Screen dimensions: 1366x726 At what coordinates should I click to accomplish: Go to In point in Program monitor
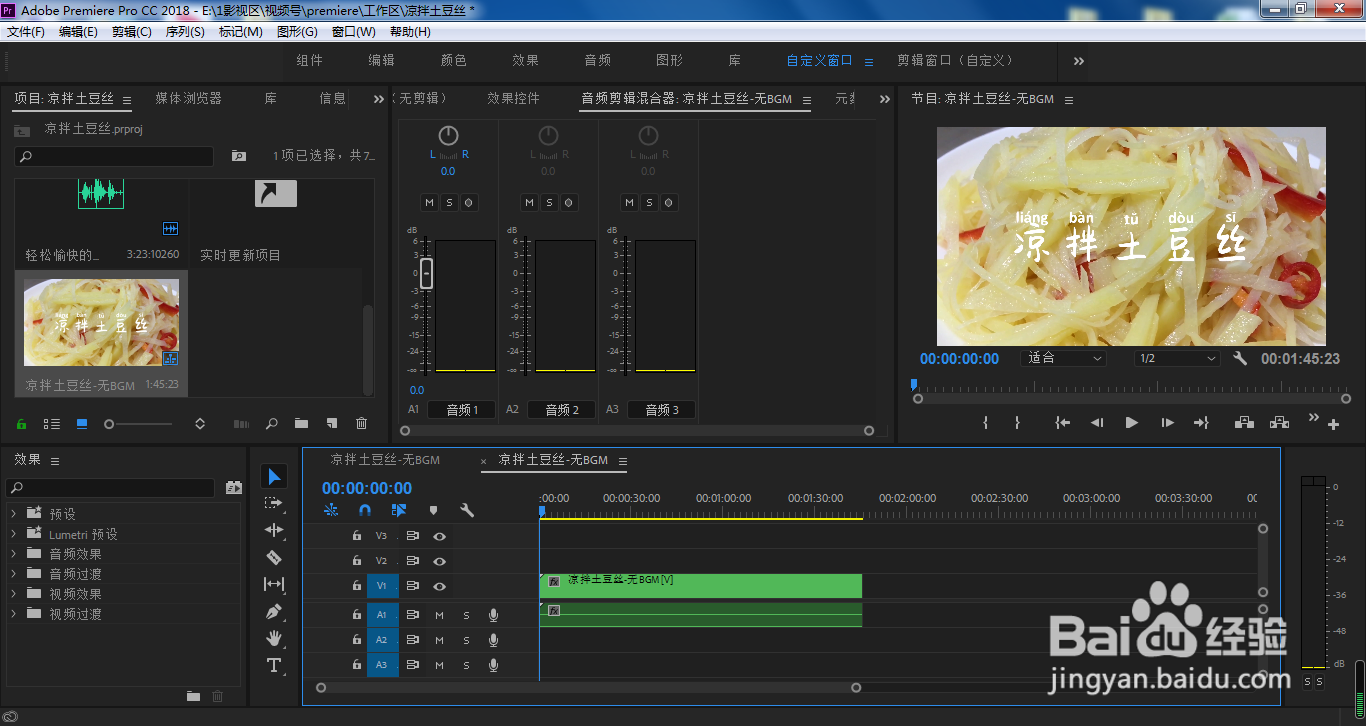click(x=1063, y=423)
